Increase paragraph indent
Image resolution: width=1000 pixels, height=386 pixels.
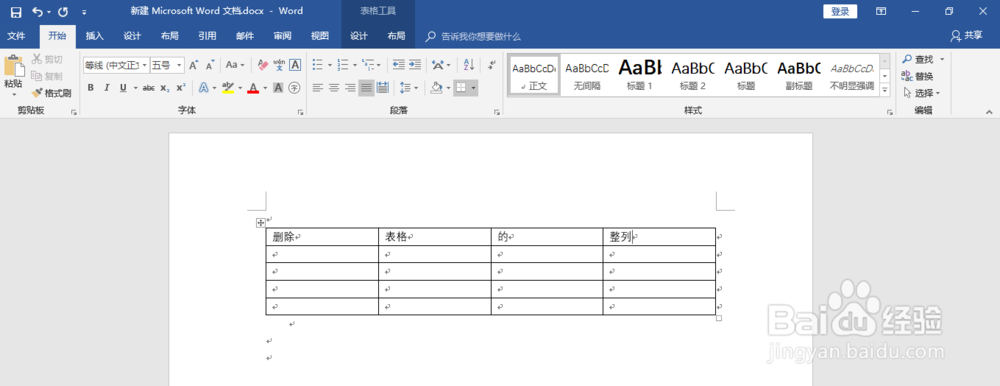click(x=415, y=65)
